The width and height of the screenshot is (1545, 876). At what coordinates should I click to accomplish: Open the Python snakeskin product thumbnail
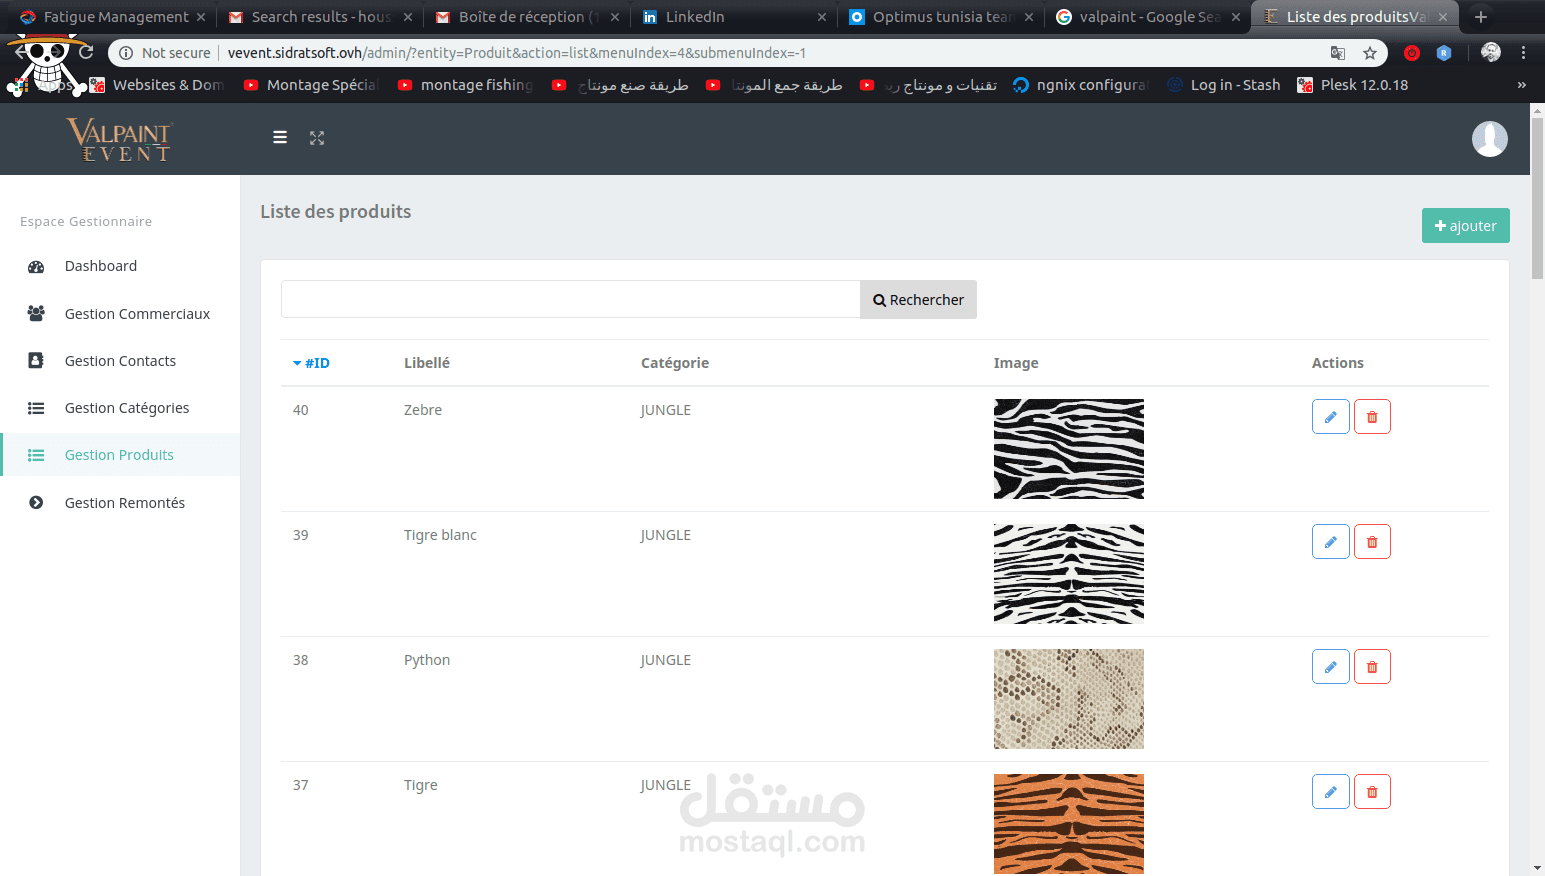[x=1068, y=699]
